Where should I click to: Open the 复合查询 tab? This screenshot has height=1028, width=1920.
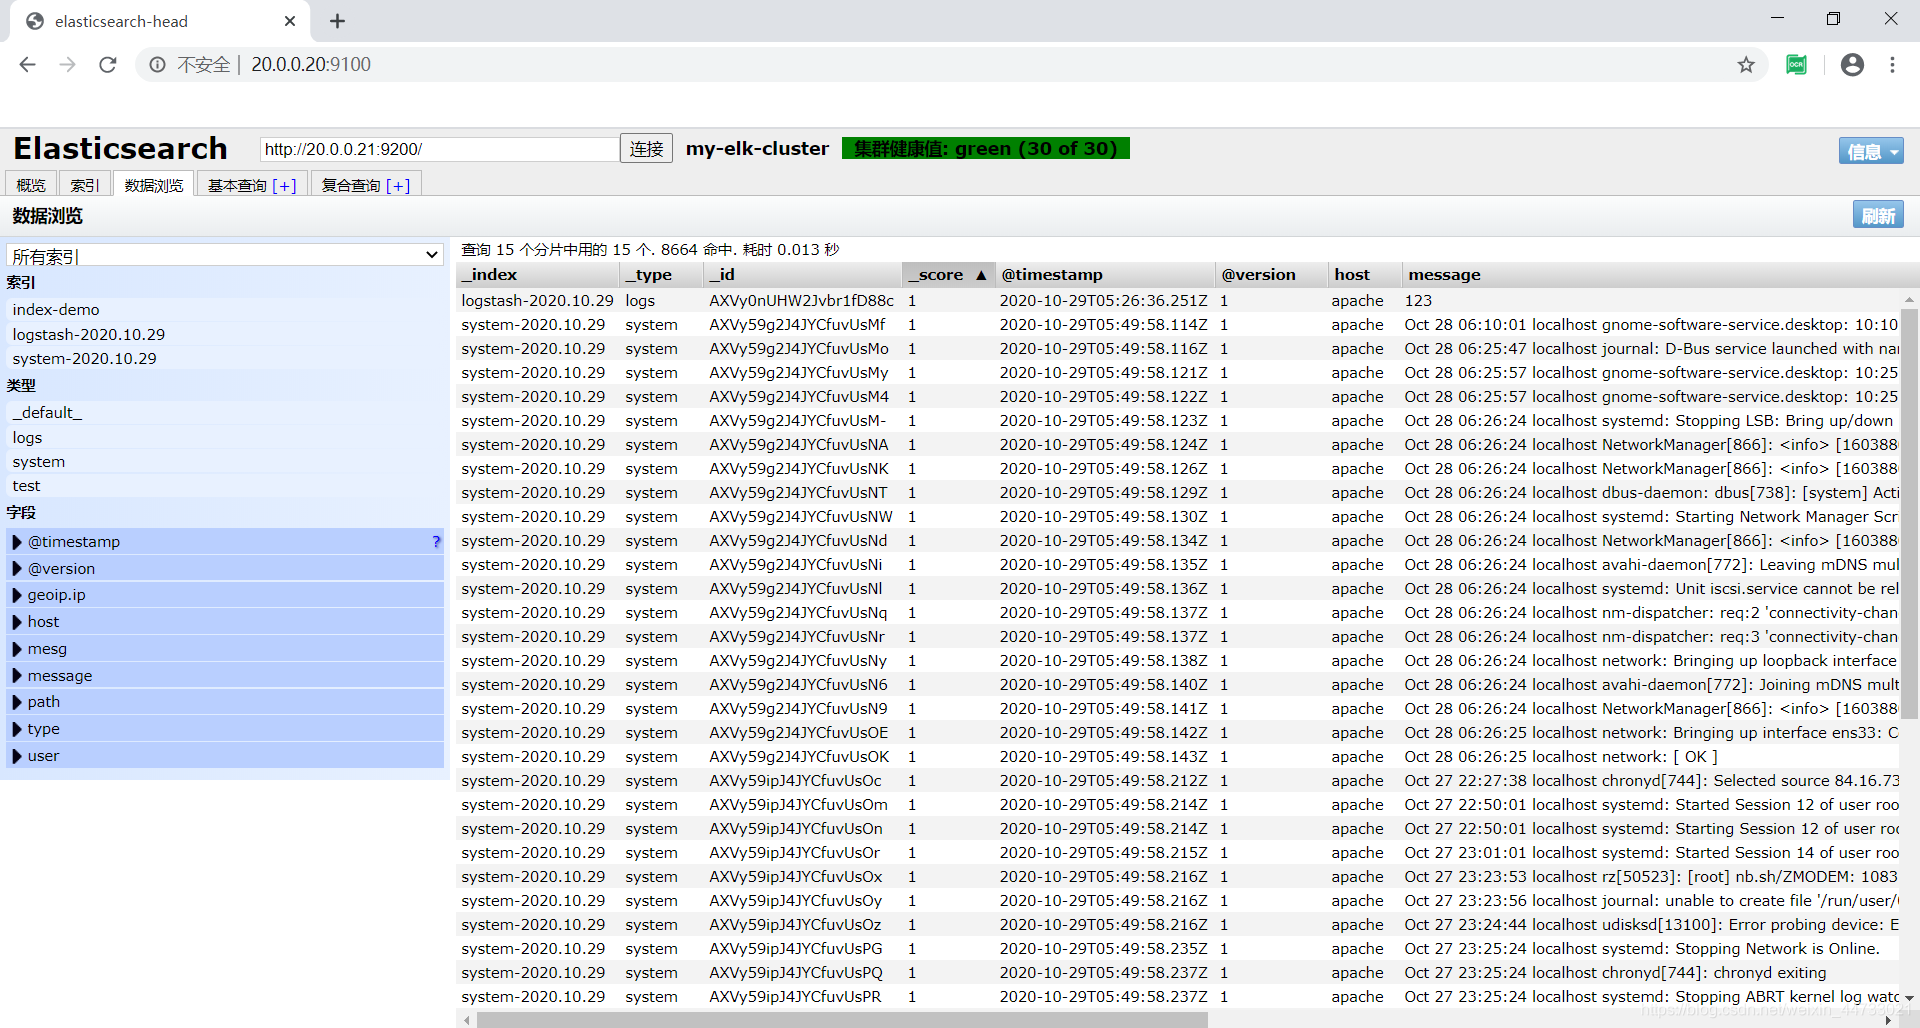click(x=366, y=185)
